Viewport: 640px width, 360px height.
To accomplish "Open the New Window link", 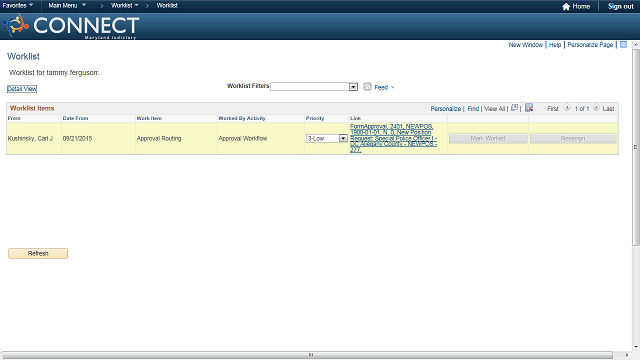I will pos(526,45).
